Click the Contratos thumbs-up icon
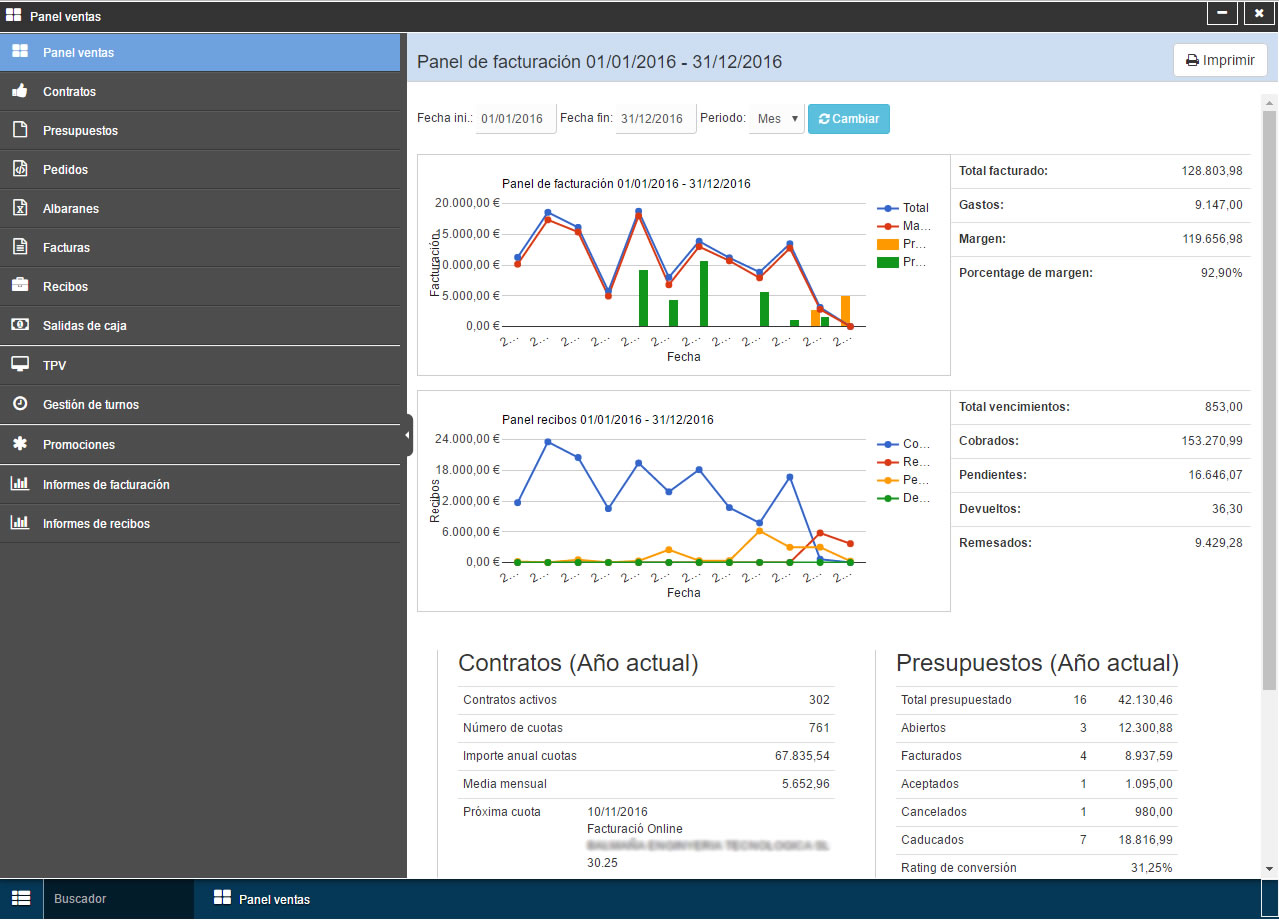Viewport: 1279px width, 920px height. click(20, 91)
